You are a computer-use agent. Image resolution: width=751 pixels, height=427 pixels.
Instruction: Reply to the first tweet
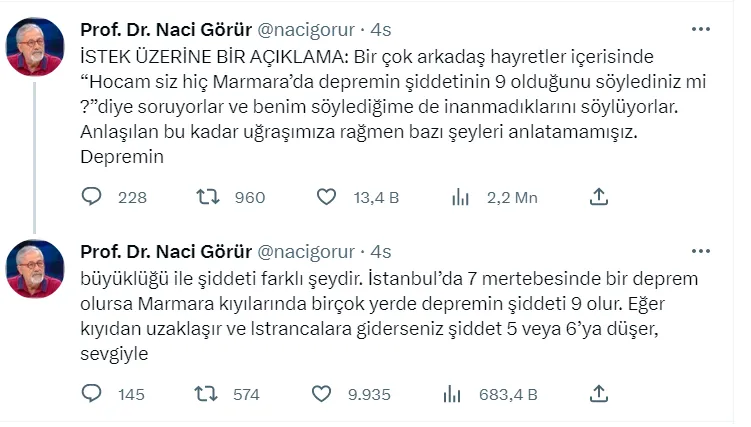pyautogui.click(x=92, y=197)
